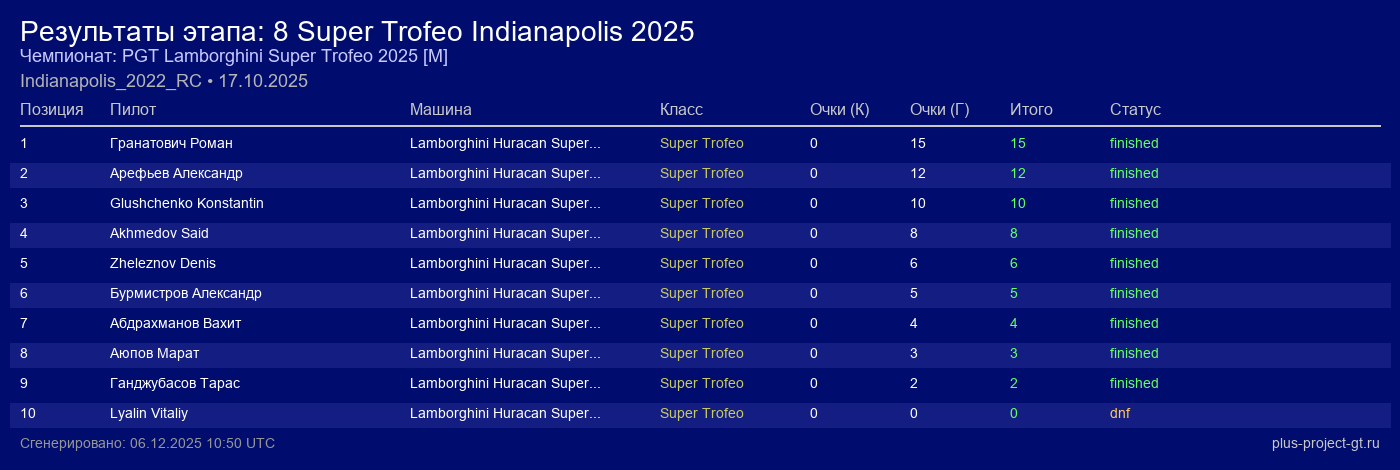Click the dnf status for Lyalin Vitaliy
Image resolution: width=1400 pixels, height=470 pixels.
coord(1120,413)
